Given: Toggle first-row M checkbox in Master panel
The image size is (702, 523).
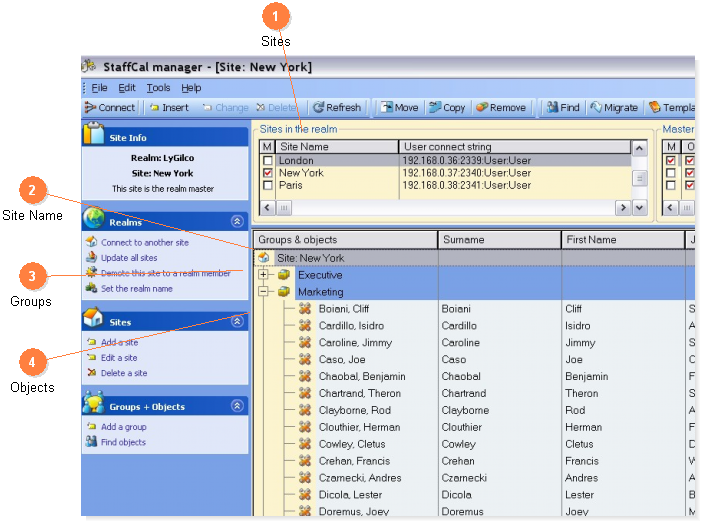Looking at the screenshot, I should coord(670,160).
